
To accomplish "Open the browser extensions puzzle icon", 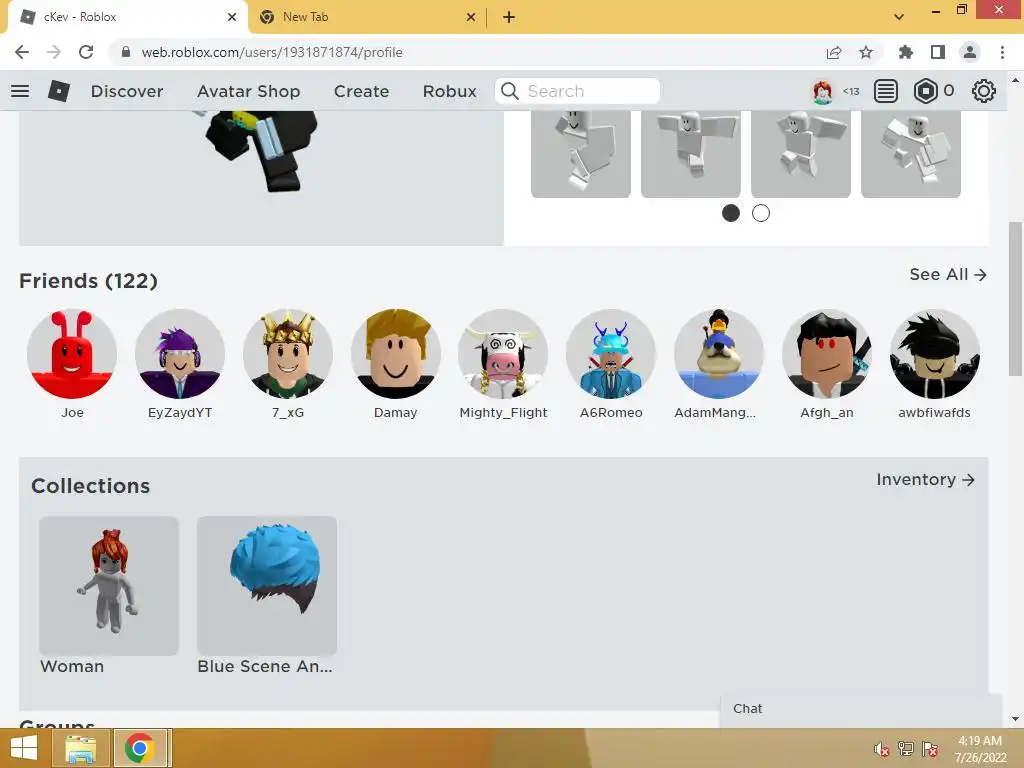I will [905, 52].
